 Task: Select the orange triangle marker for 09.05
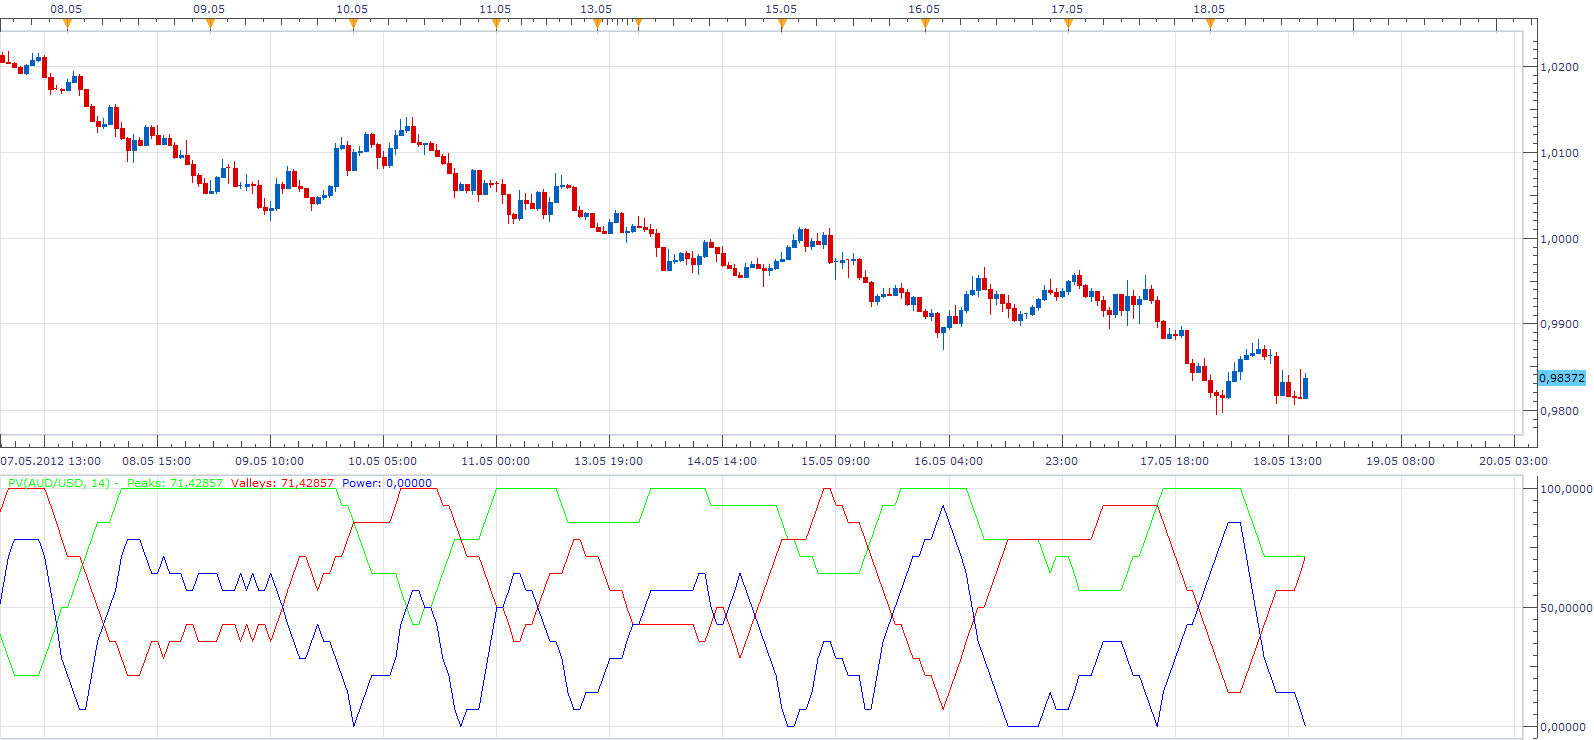click(210, 24)
